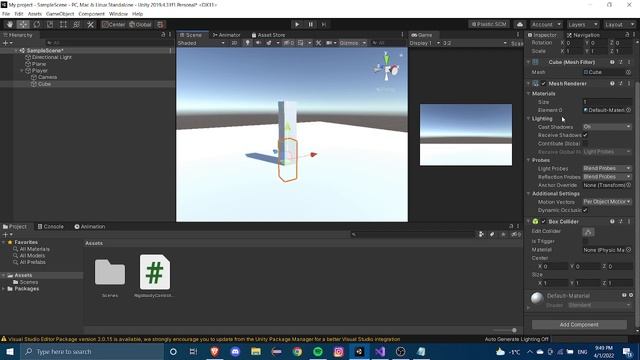
Task: Open Mesh Renderer help icon
Action: click(612, 83)
